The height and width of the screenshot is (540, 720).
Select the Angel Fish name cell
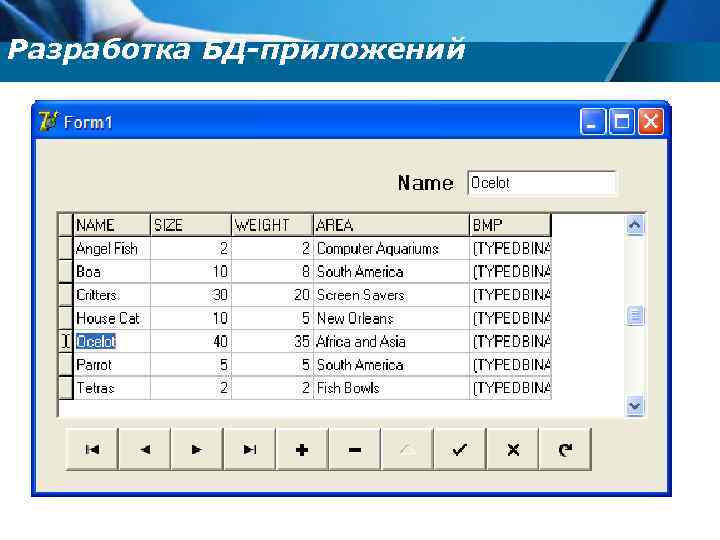(112, 248)
